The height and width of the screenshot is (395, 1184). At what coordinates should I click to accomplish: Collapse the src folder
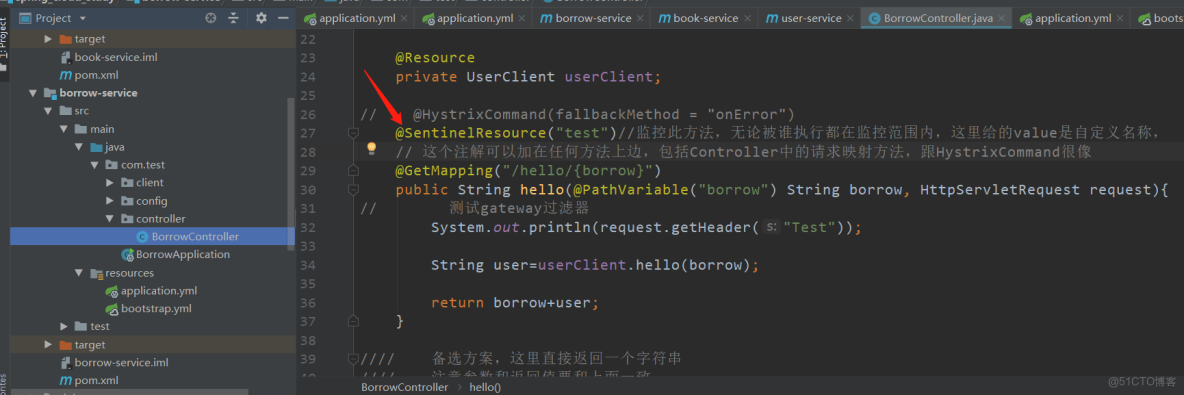pyautogui.click(x=49, y=111)
